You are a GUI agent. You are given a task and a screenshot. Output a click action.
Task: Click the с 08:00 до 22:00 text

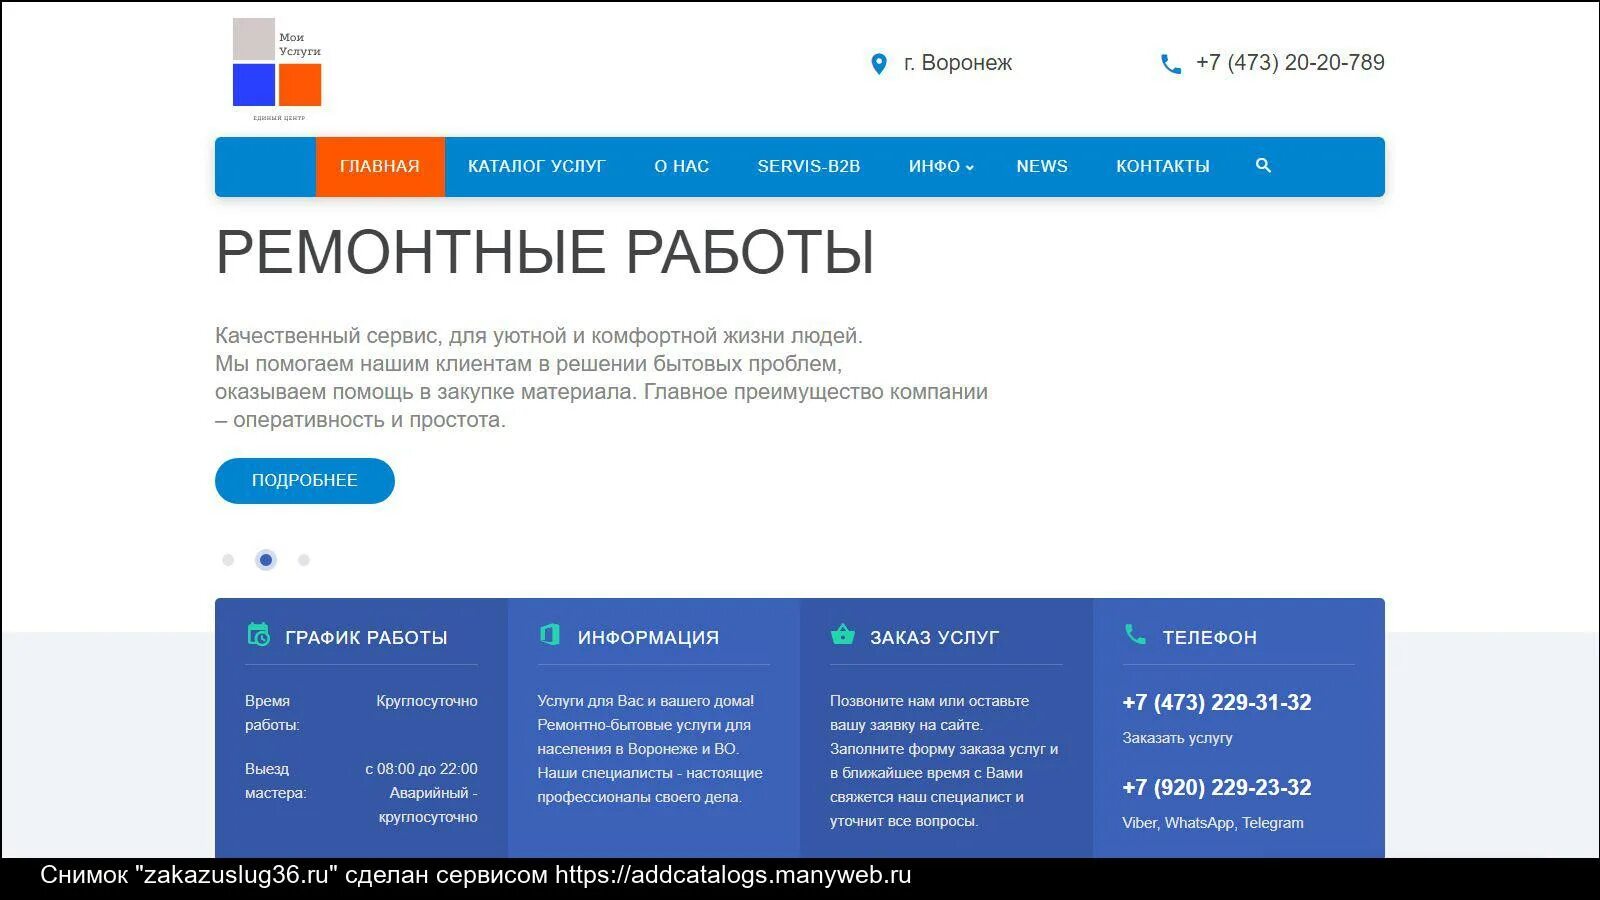pyautogui.click(x=421, y=769)
